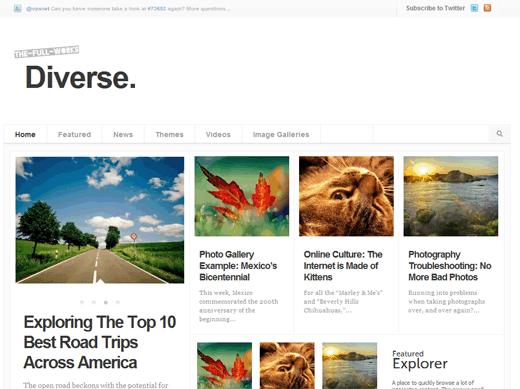Click the orange RSS feed icon

click(x=487, y=8)
